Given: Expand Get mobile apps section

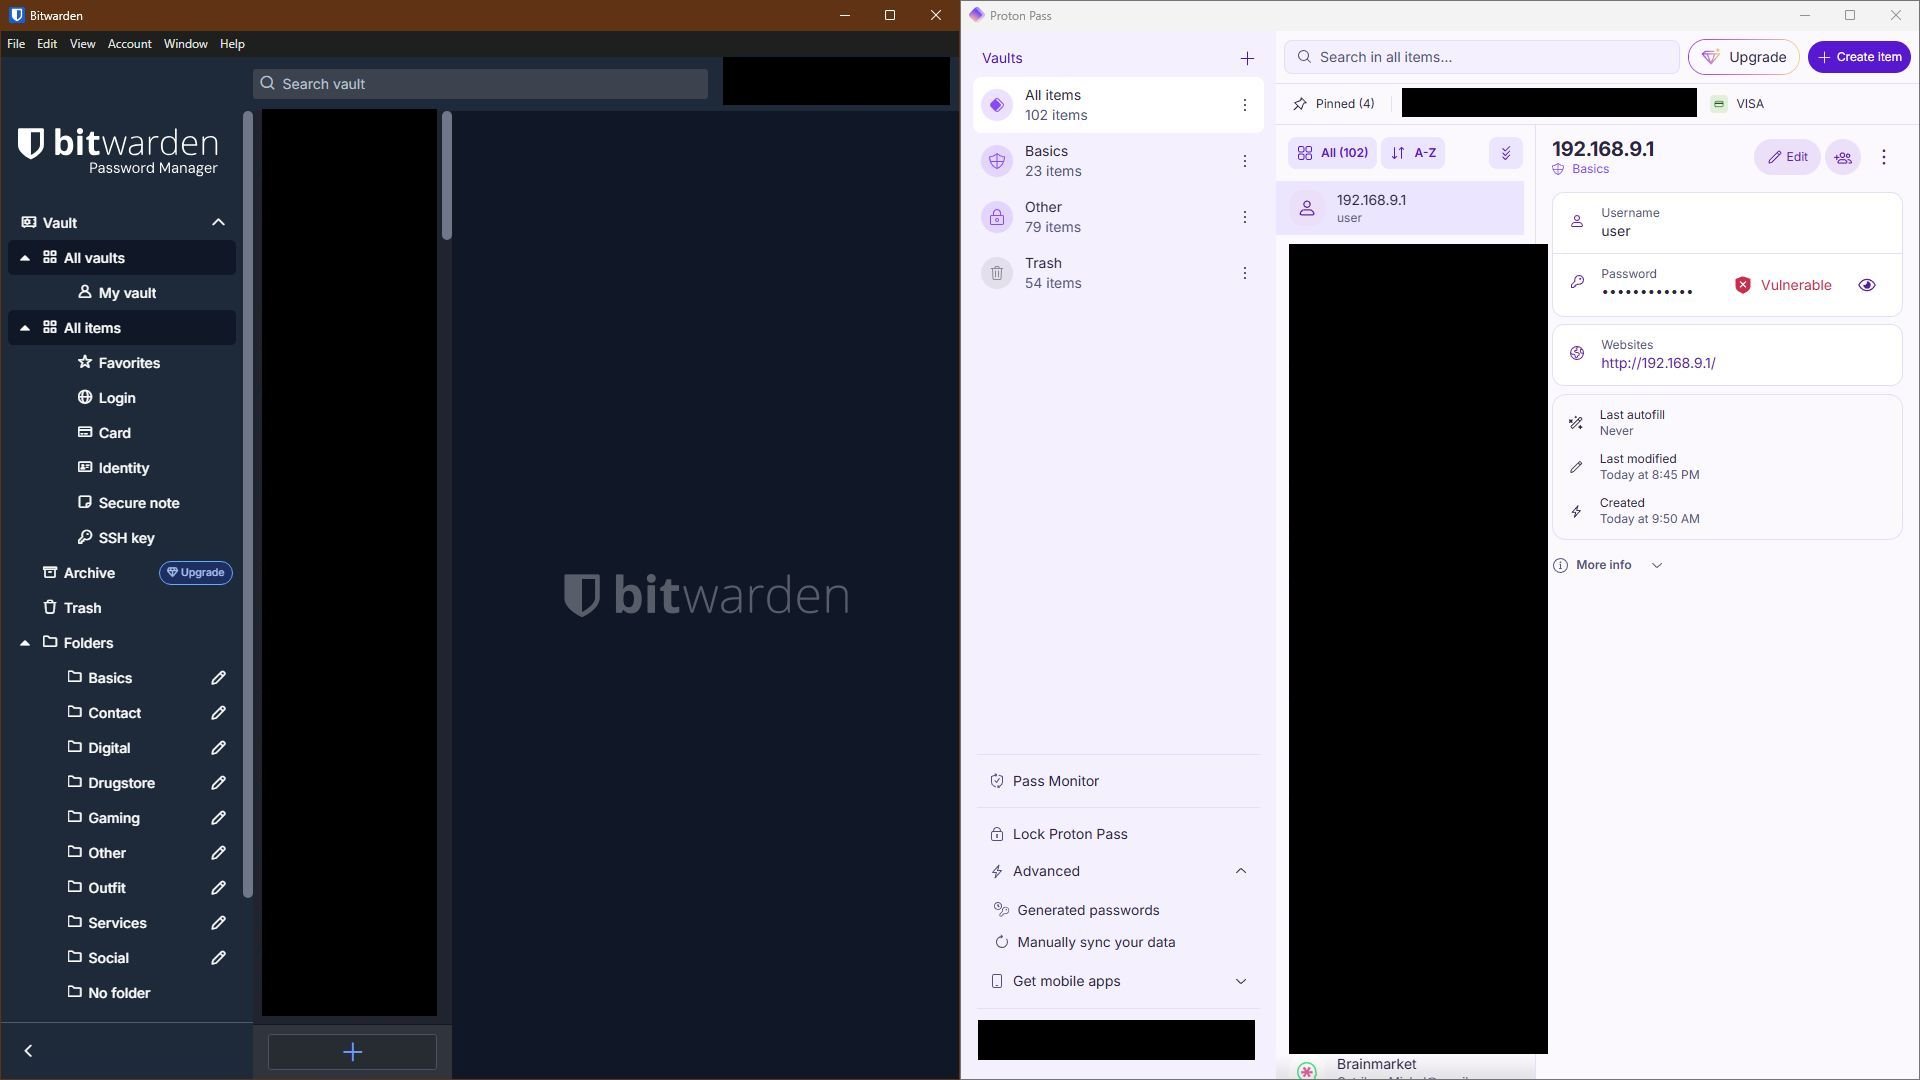Looking at the screenshot, I should point(1241,981).
